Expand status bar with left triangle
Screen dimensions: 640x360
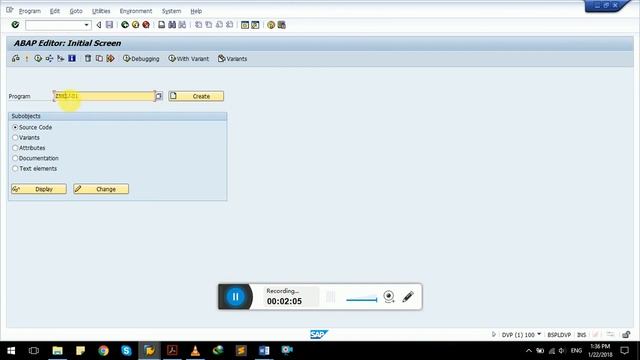493,334
